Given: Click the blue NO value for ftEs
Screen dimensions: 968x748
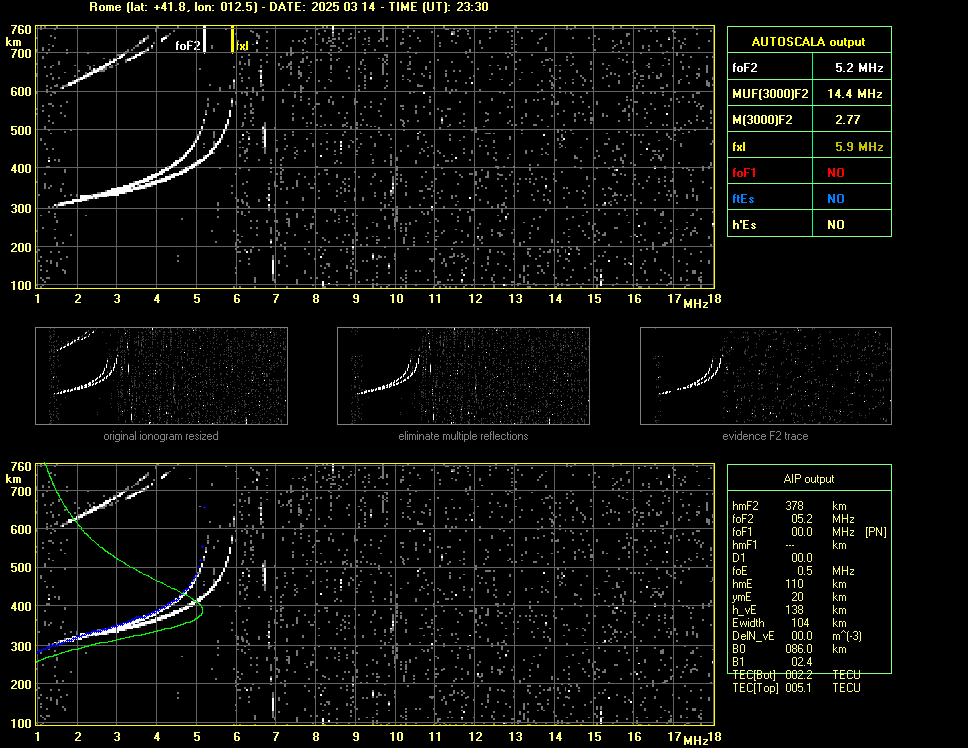Looking at the screenshot, I should pyautogui.click(x=836, y=199).
